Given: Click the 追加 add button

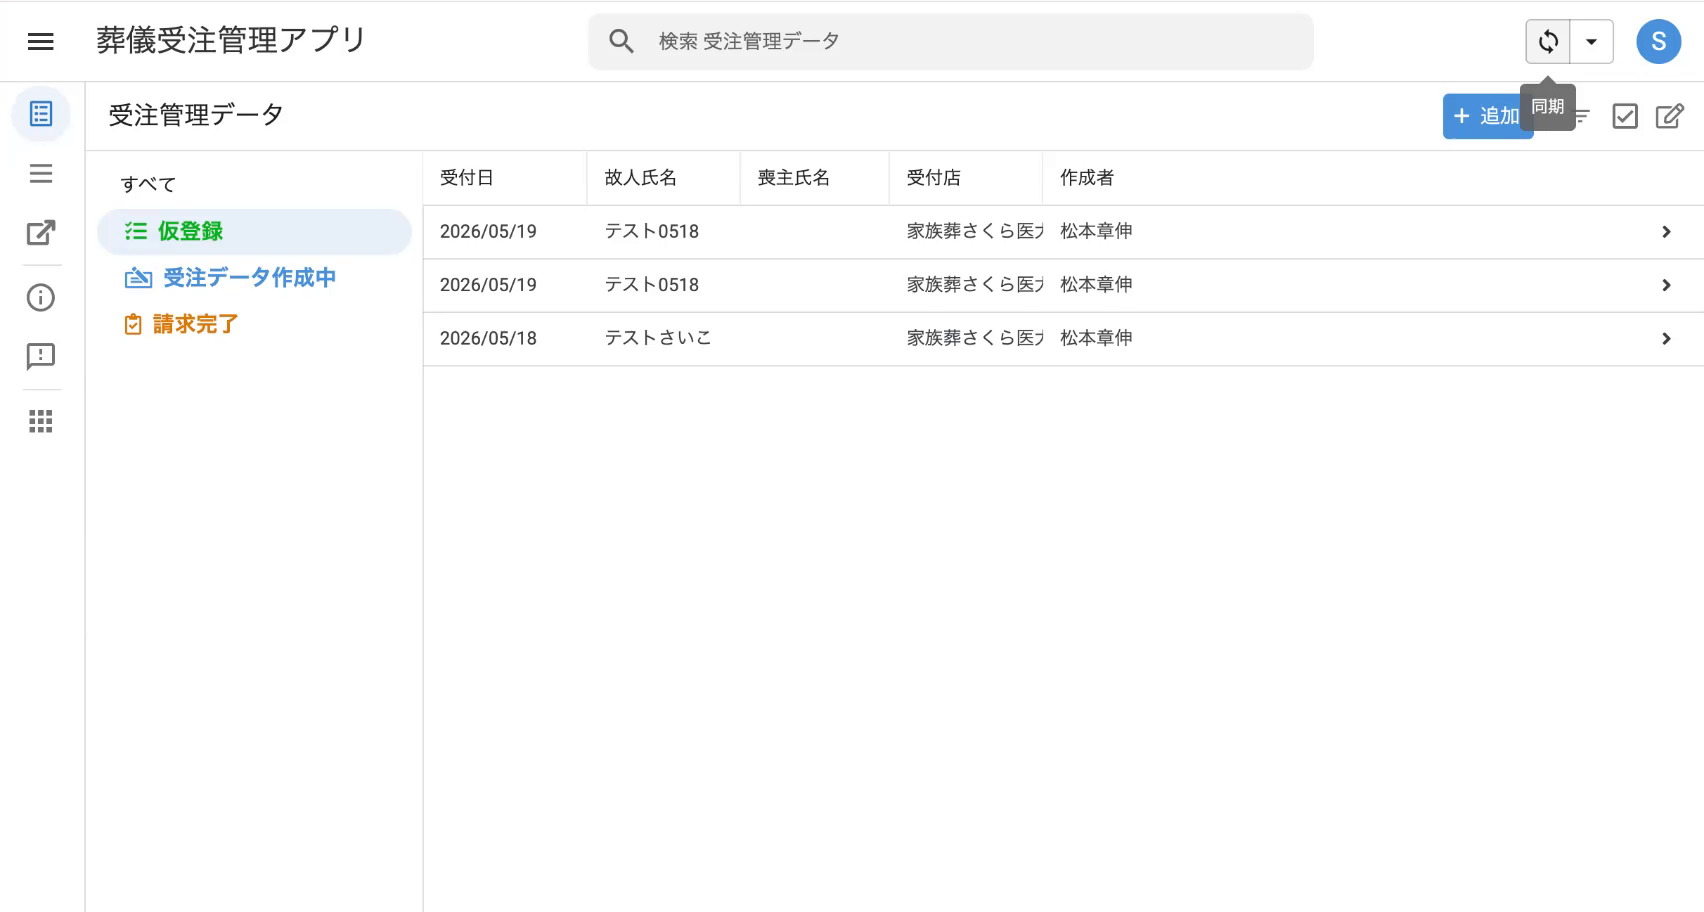Looking at the screenshot, I should coord(1486,116).
